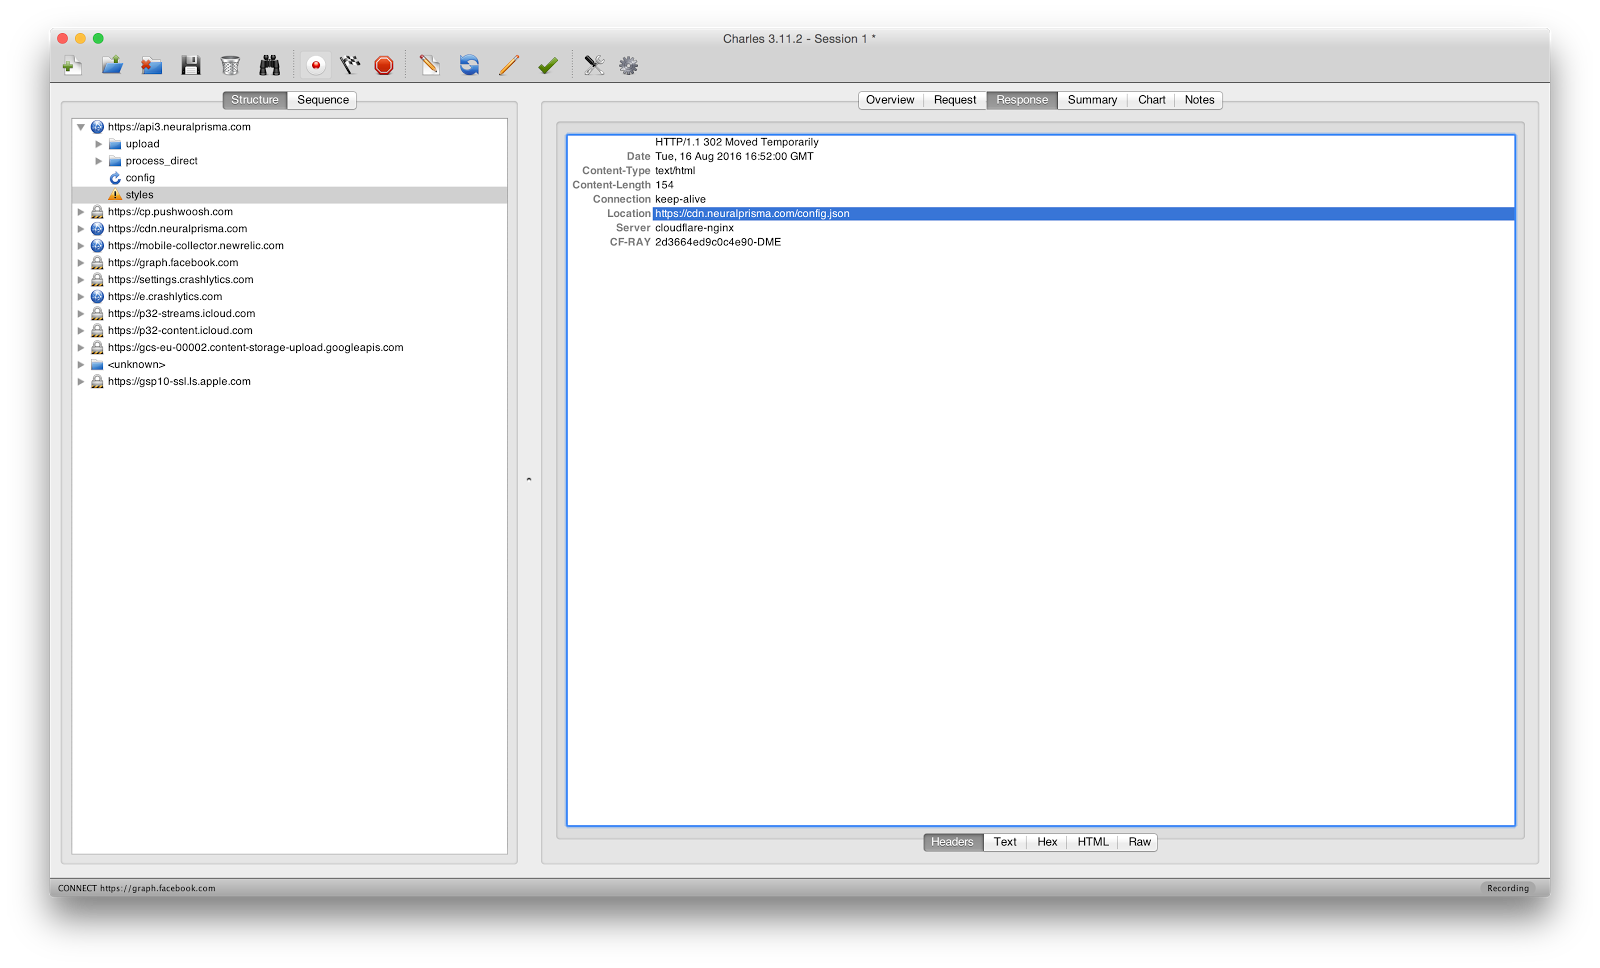Switch to the HTML response view

click(1093, 842)
